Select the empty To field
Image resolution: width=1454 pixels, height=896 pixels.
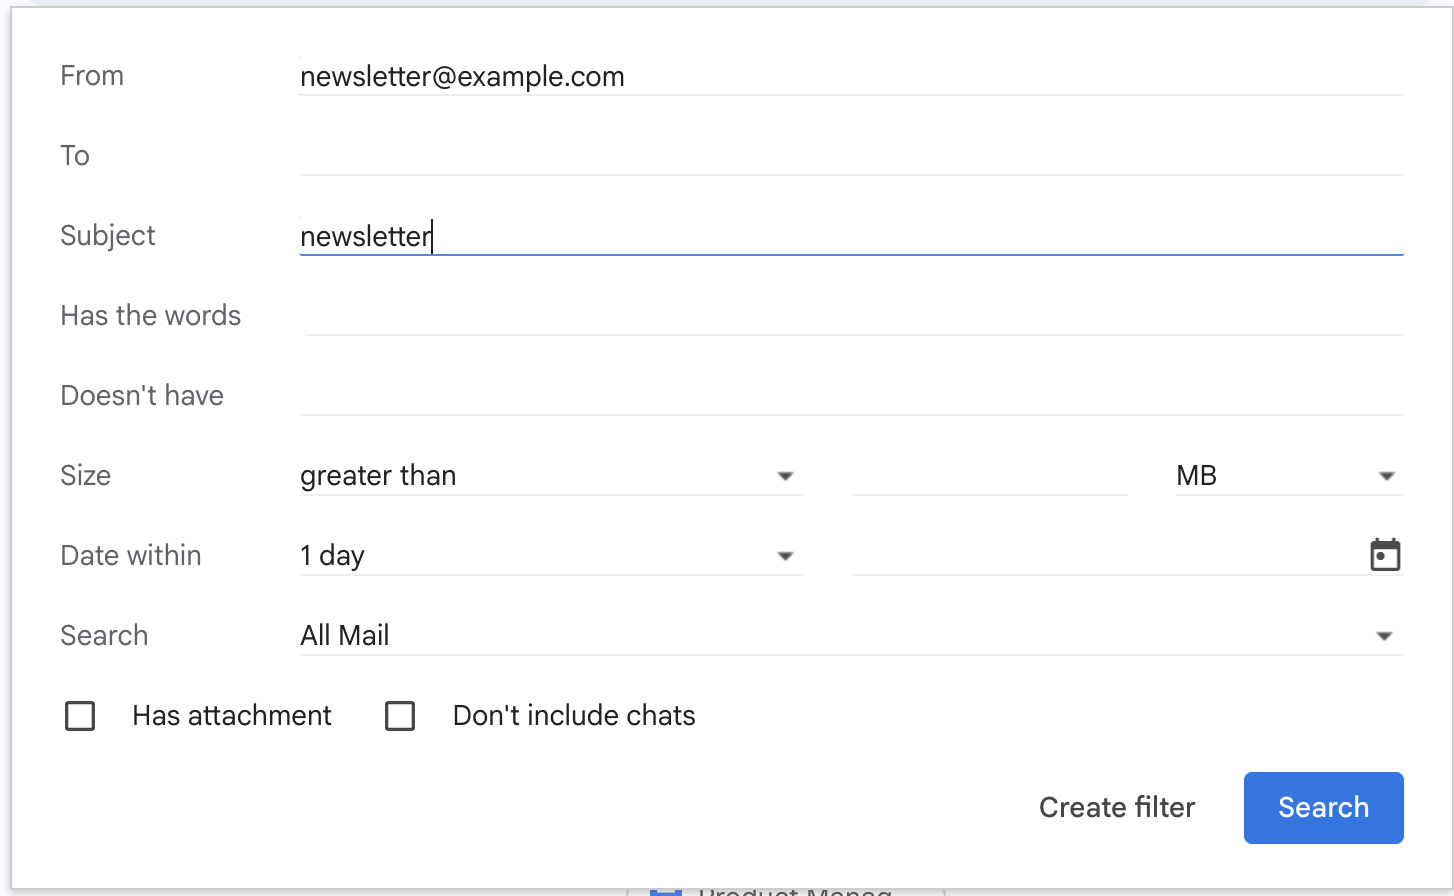pyautogui.click(x=700, y=155)
